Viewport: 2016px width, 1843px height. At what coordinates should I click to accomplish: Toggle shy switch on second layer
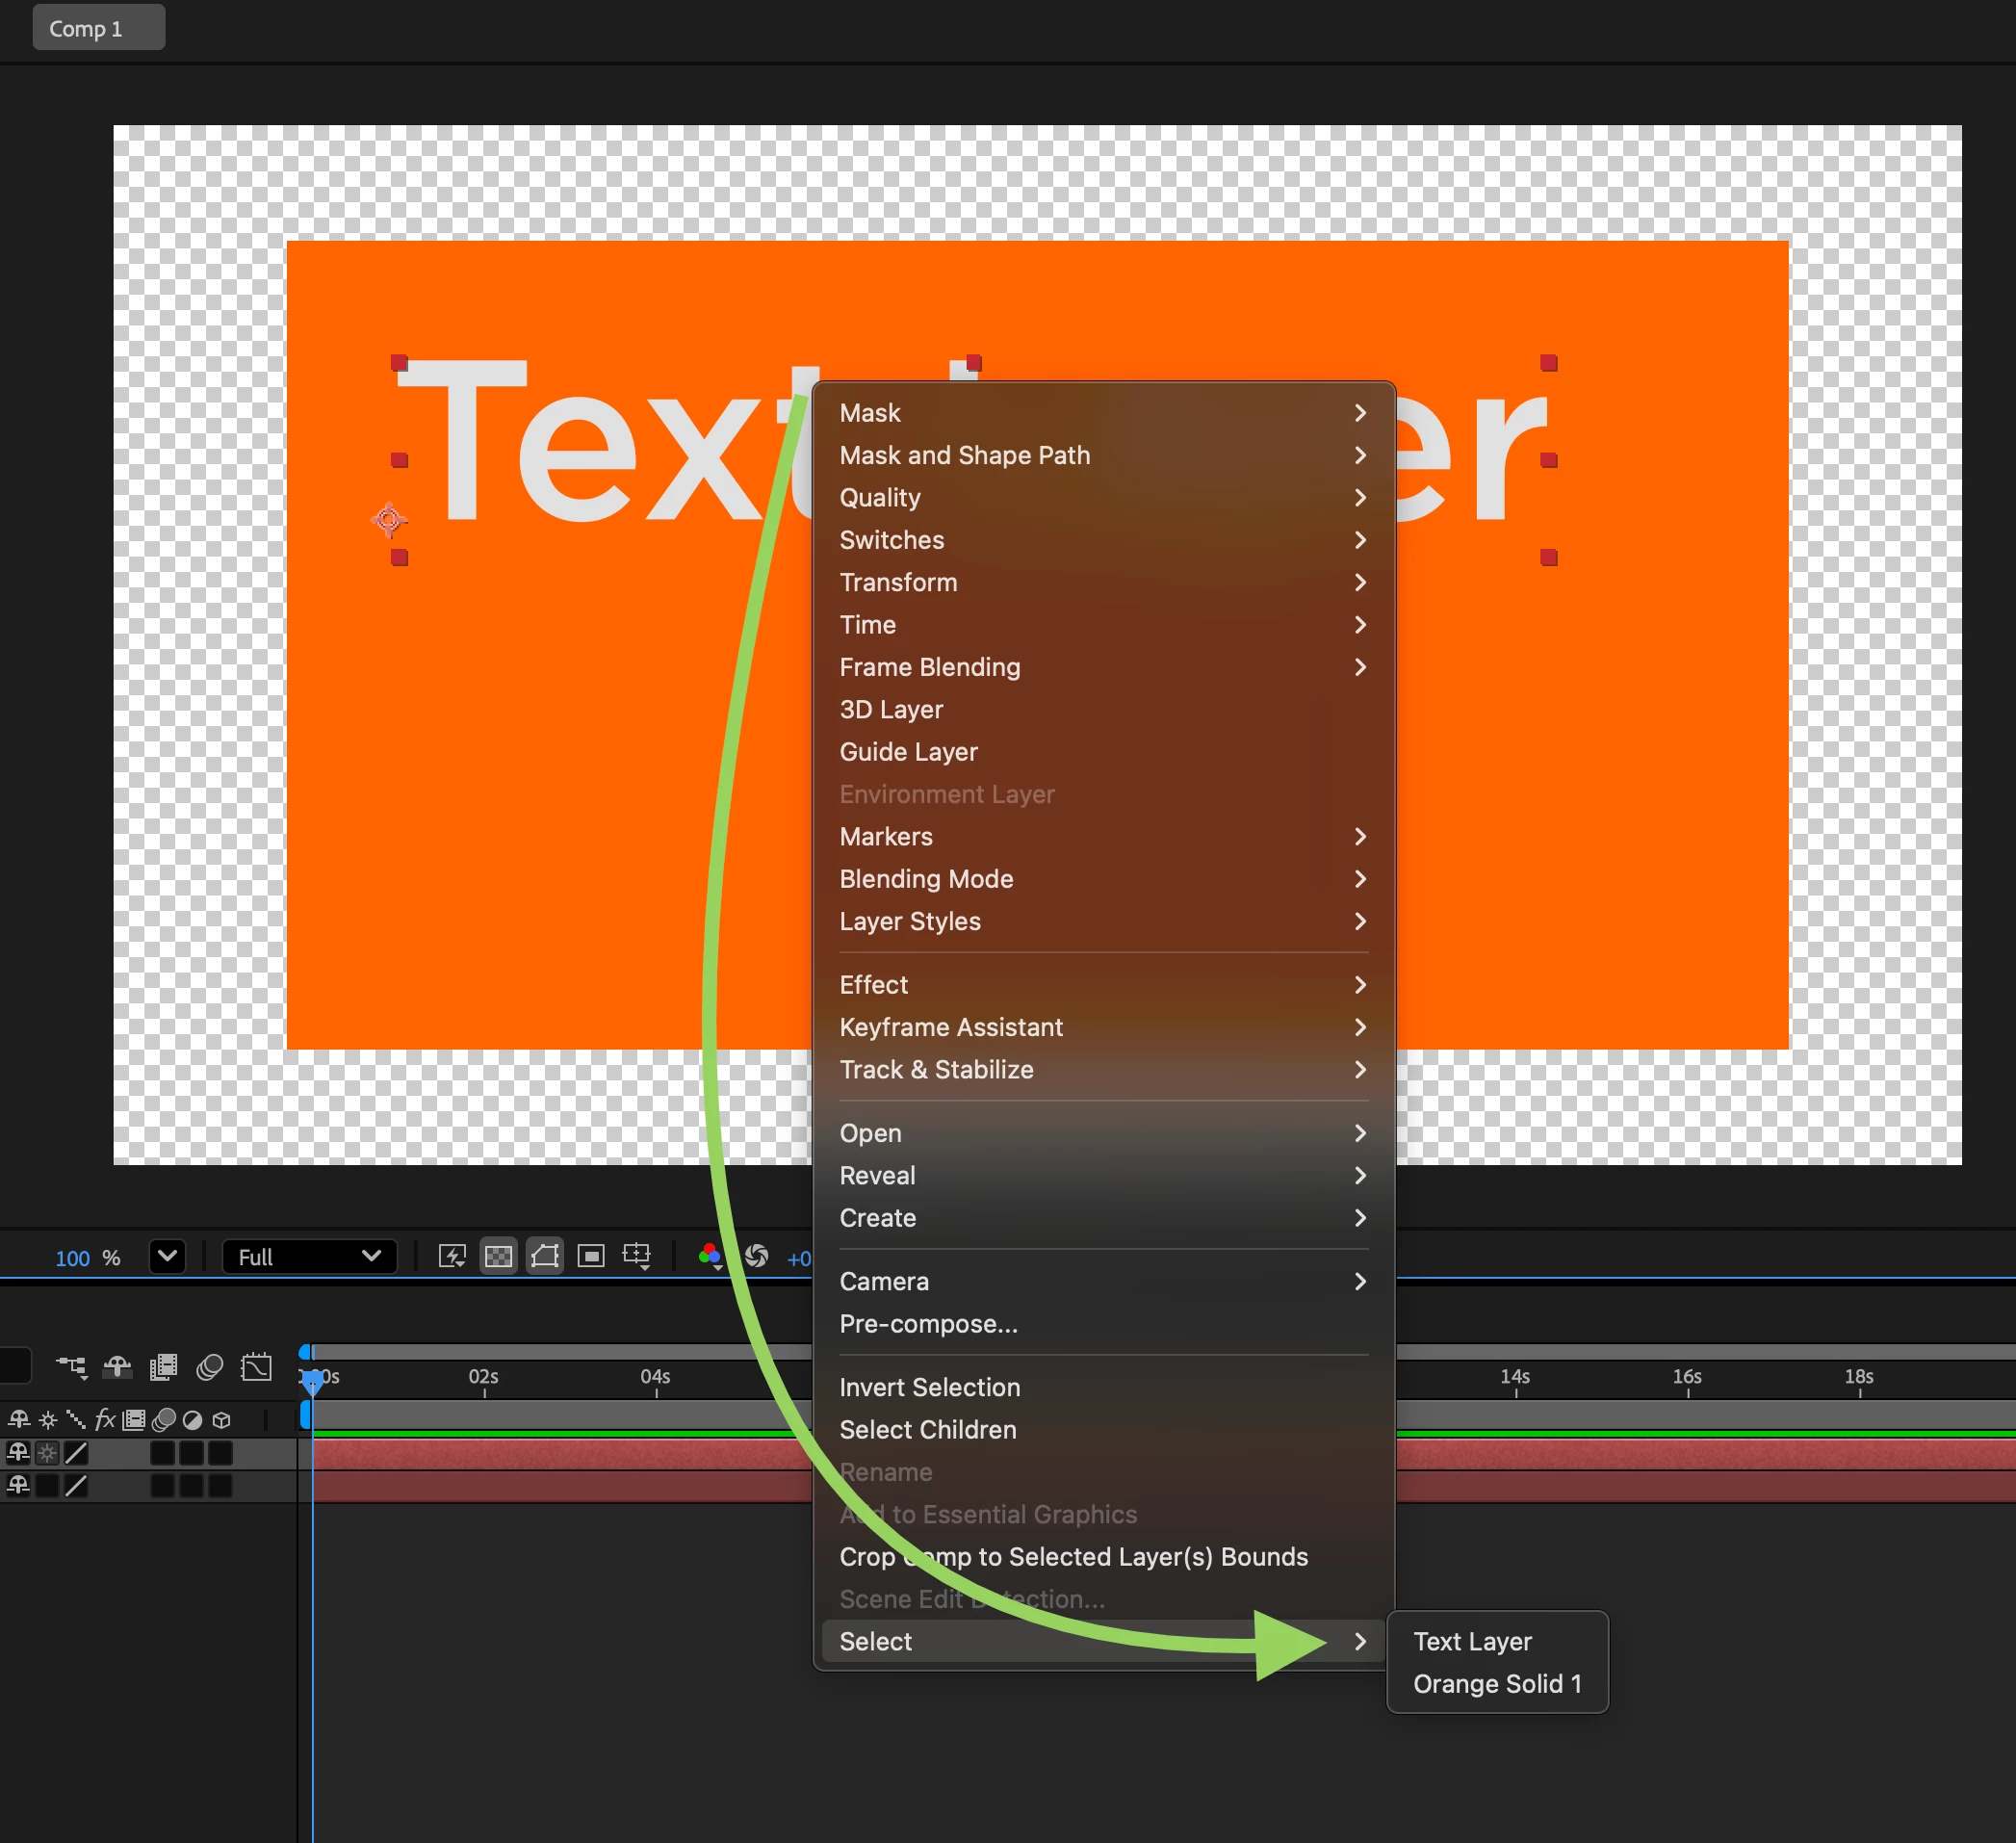(x=18, y=1486)
